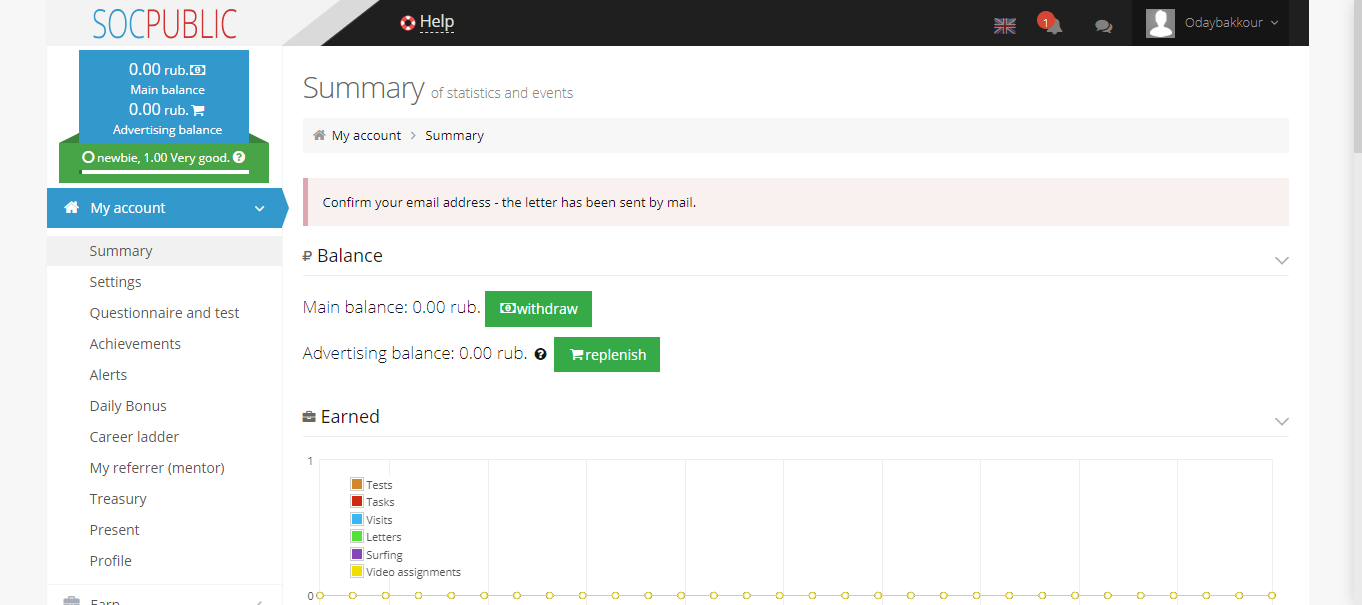Open the chat messages icon

(x=1104, y=27)
